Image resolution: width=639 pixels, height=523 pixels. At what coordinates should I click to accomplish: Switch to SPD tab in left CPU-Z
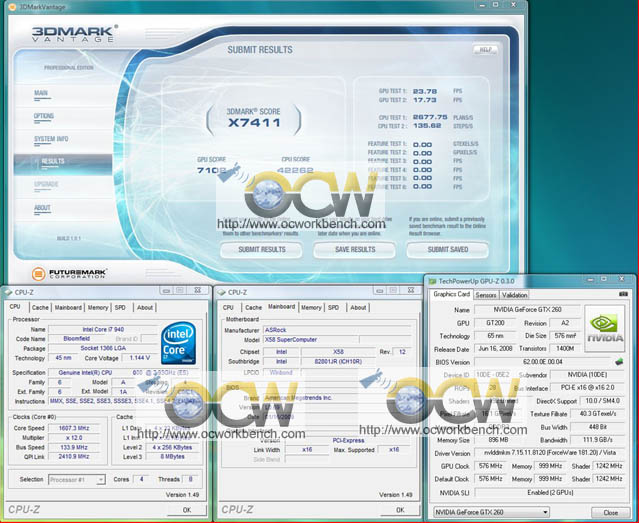tap(120, 307)
